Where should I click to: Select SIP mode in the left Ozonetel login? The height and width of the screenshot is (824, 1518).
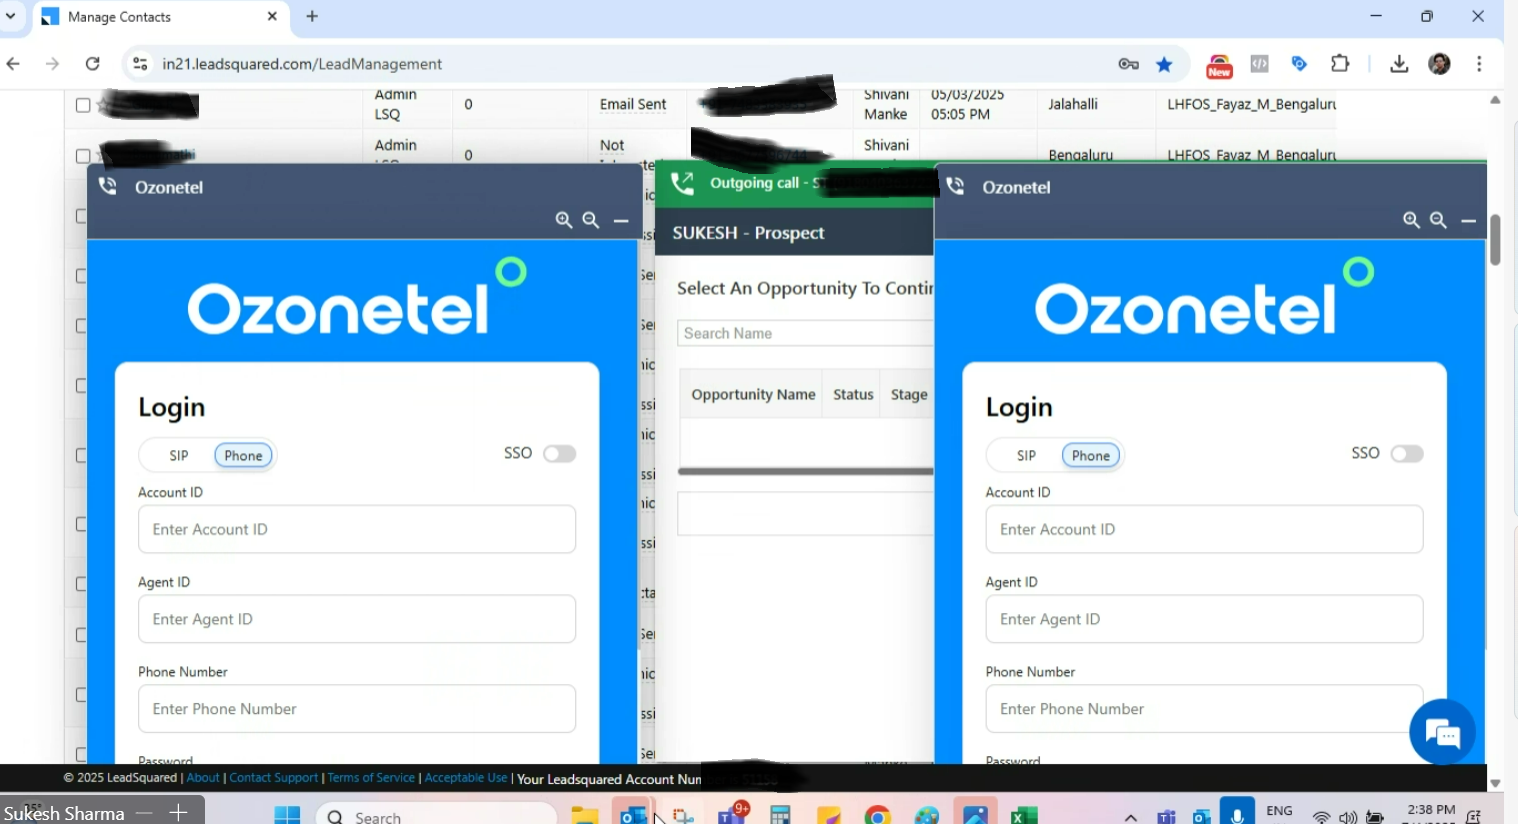pos(179,455)
